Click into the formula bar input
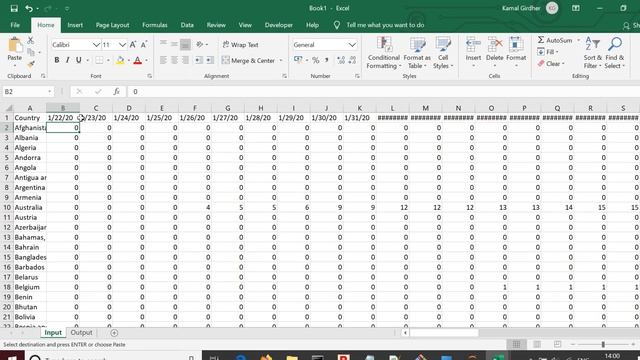 [x=384, y=92]
